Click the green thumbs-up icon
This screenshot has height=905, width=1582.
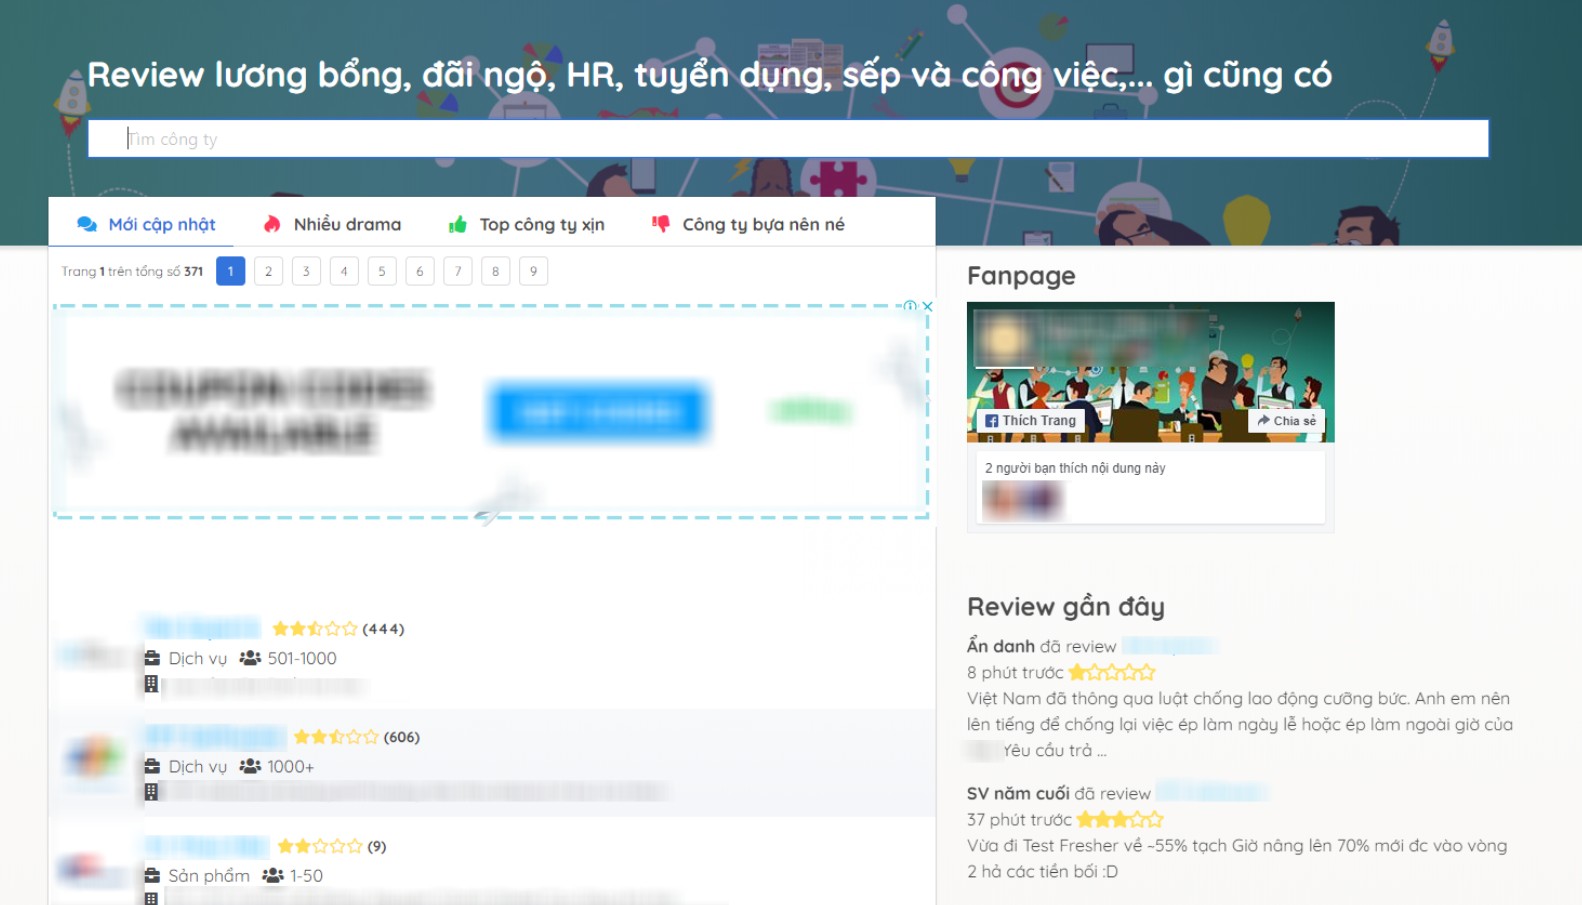(458, 224)
